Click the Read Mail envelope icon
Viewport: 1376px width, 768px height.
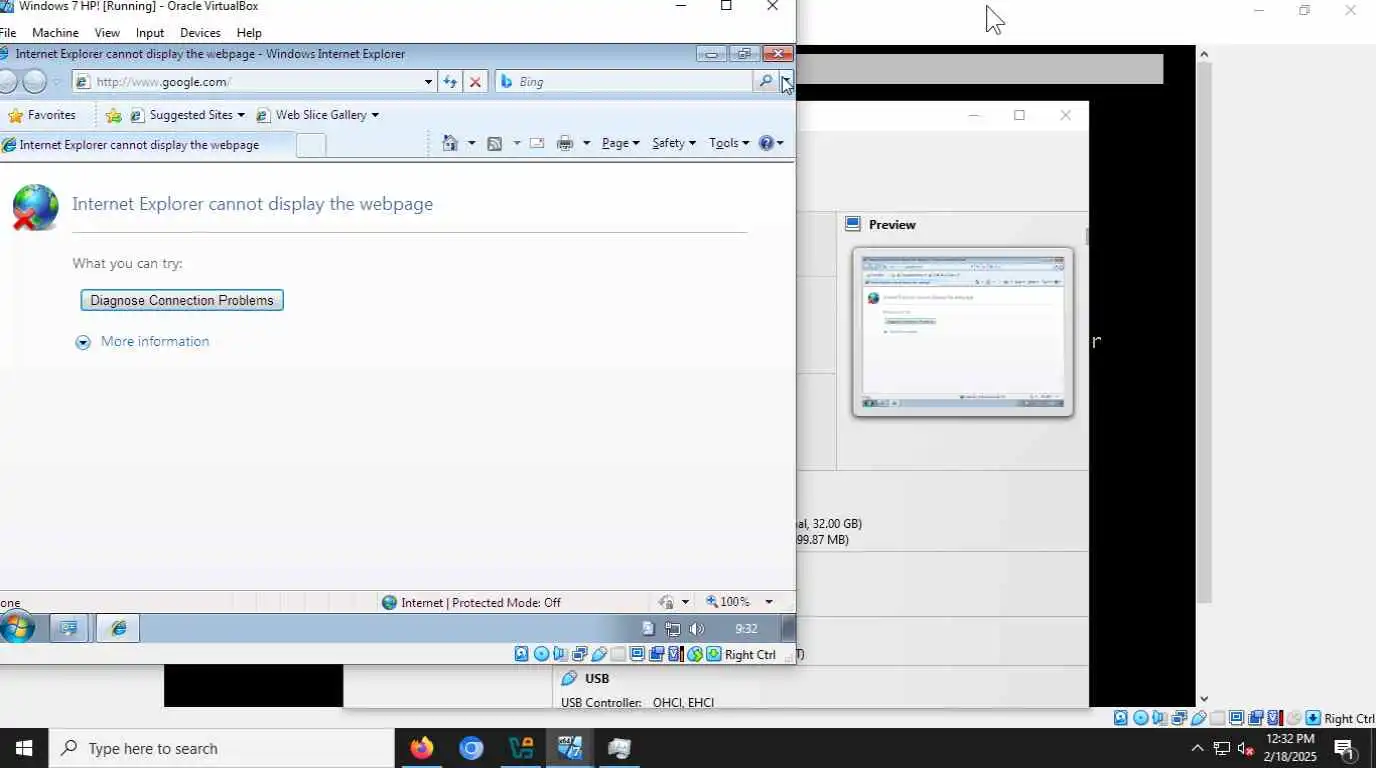[x=537, y=143]
